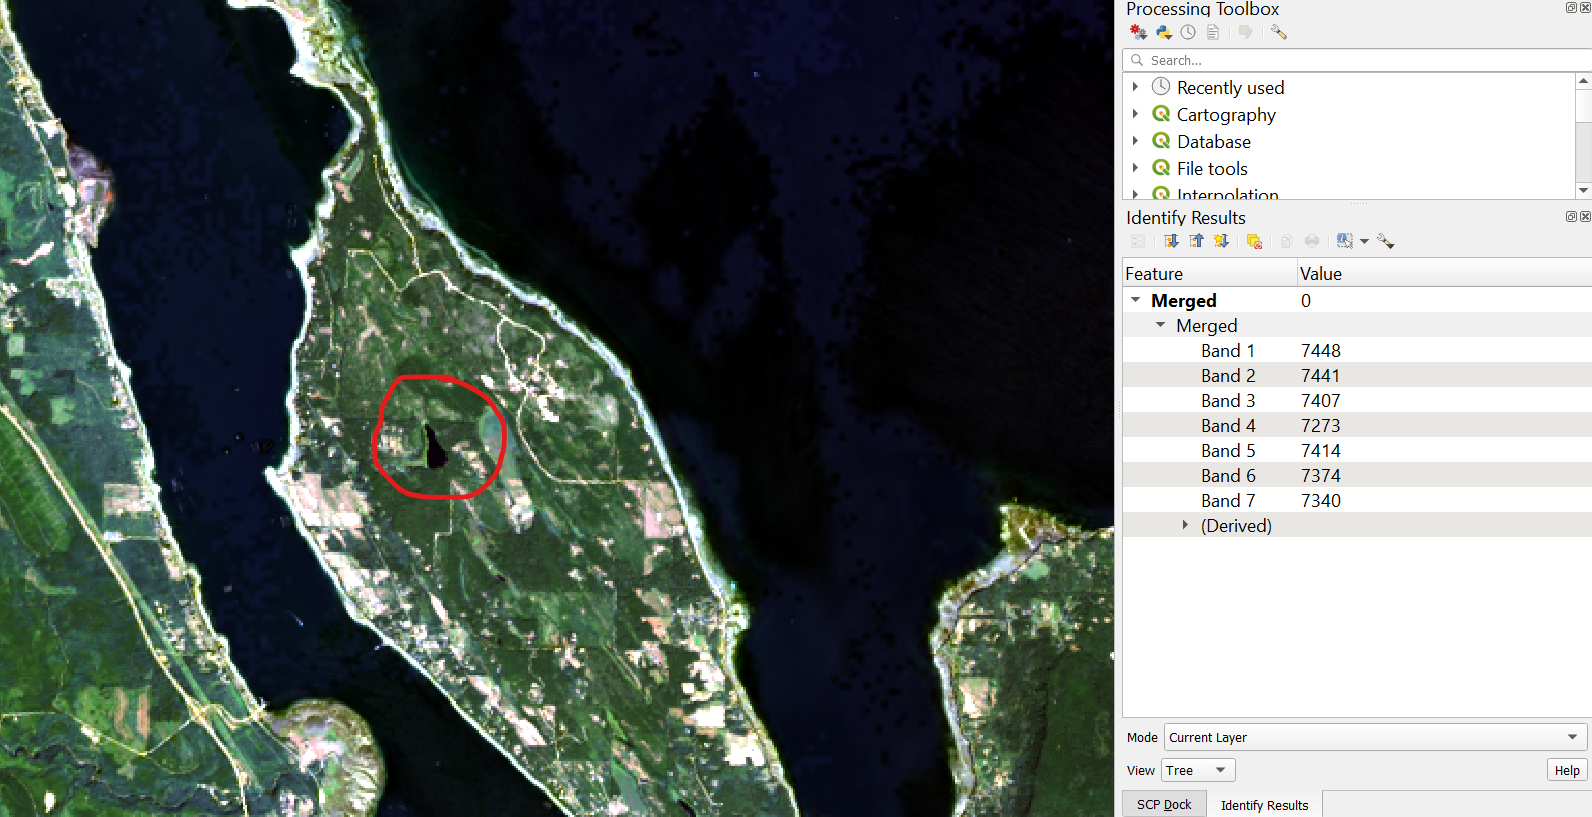Select Cartography tree item
The height and width of the screenshot is (817, 1592).
click(1226, 114)
